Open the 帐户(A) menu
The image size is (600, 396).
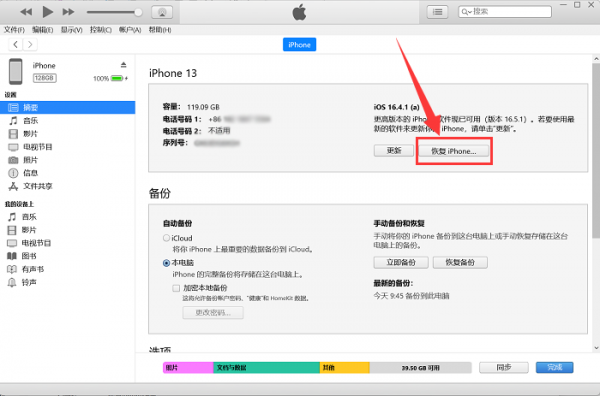[130, 29]
